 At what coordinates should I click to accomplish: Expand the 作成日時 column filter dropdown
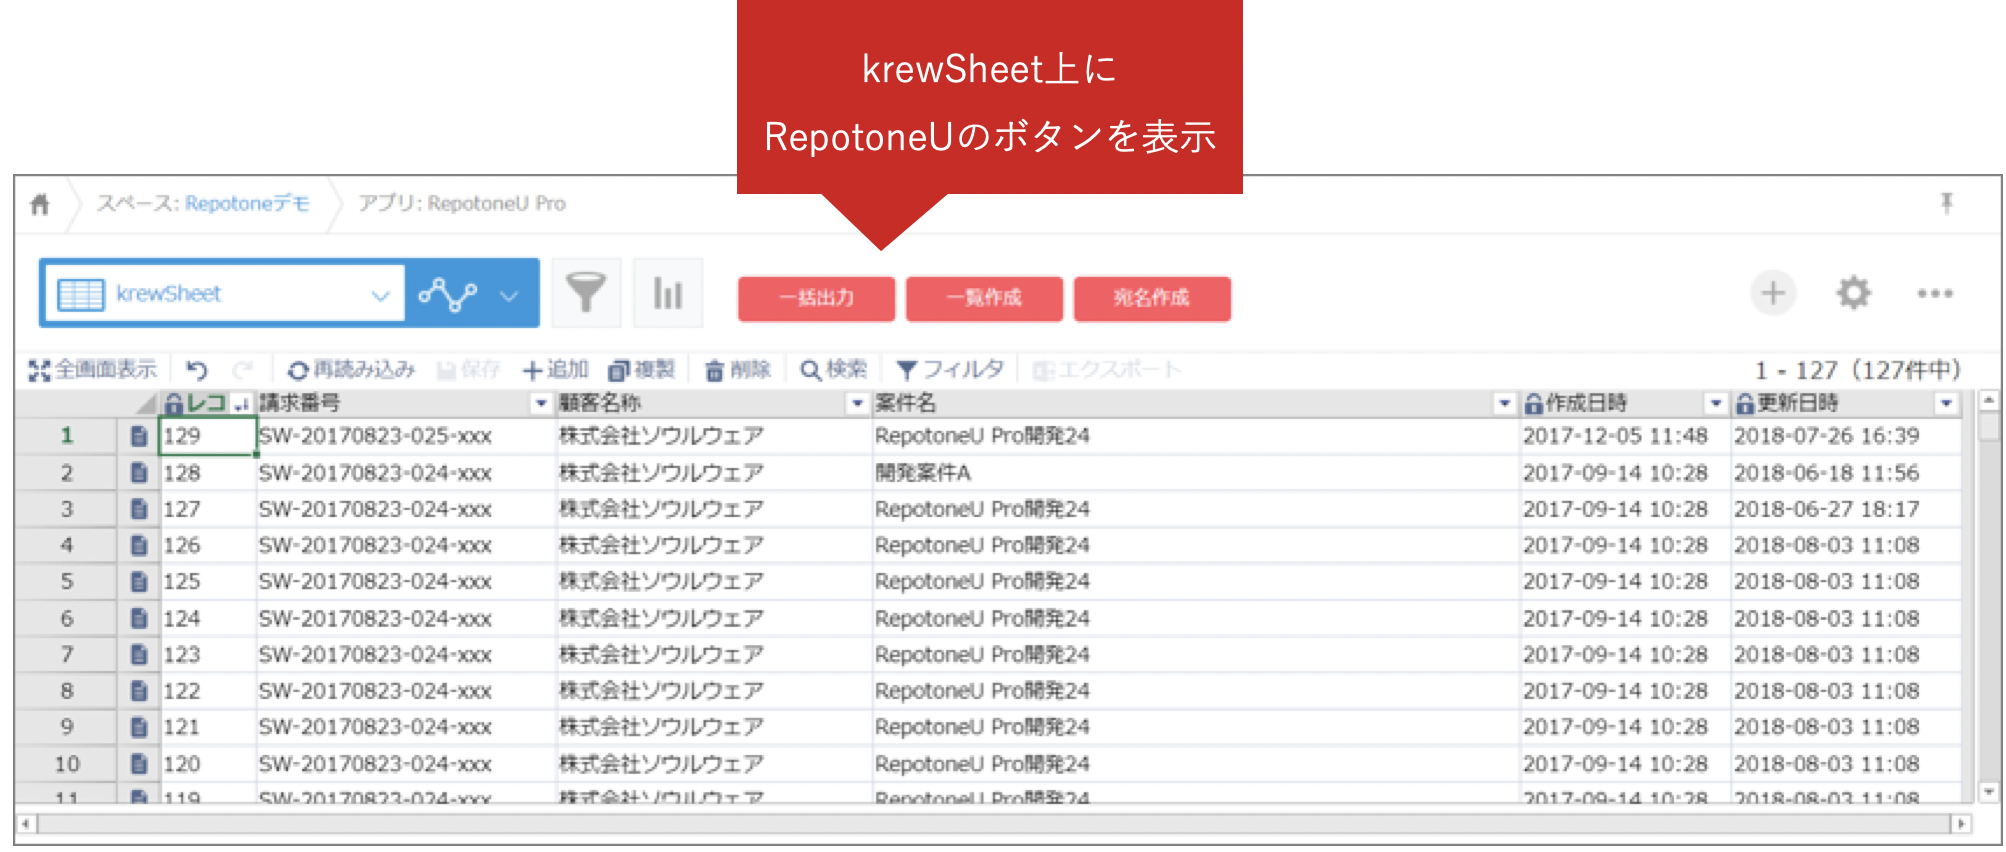pos(1715,403)
